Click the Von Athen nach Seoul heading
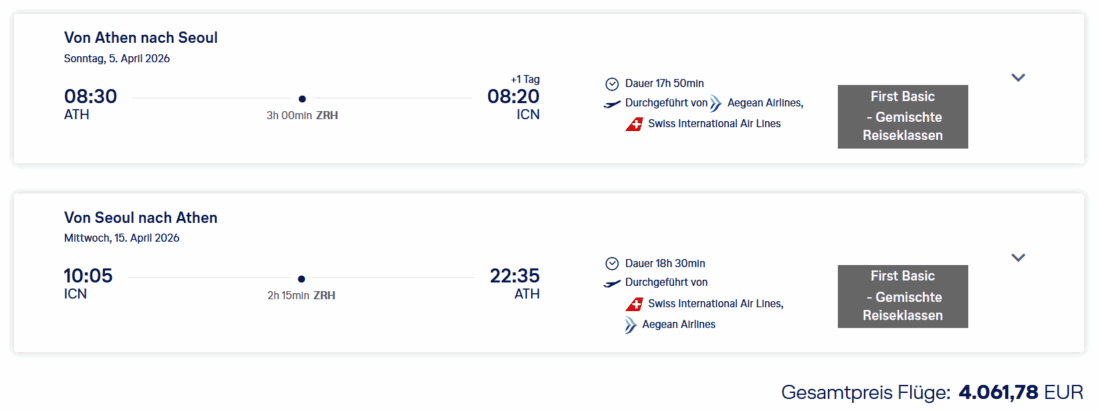 [x=141, y=38]
